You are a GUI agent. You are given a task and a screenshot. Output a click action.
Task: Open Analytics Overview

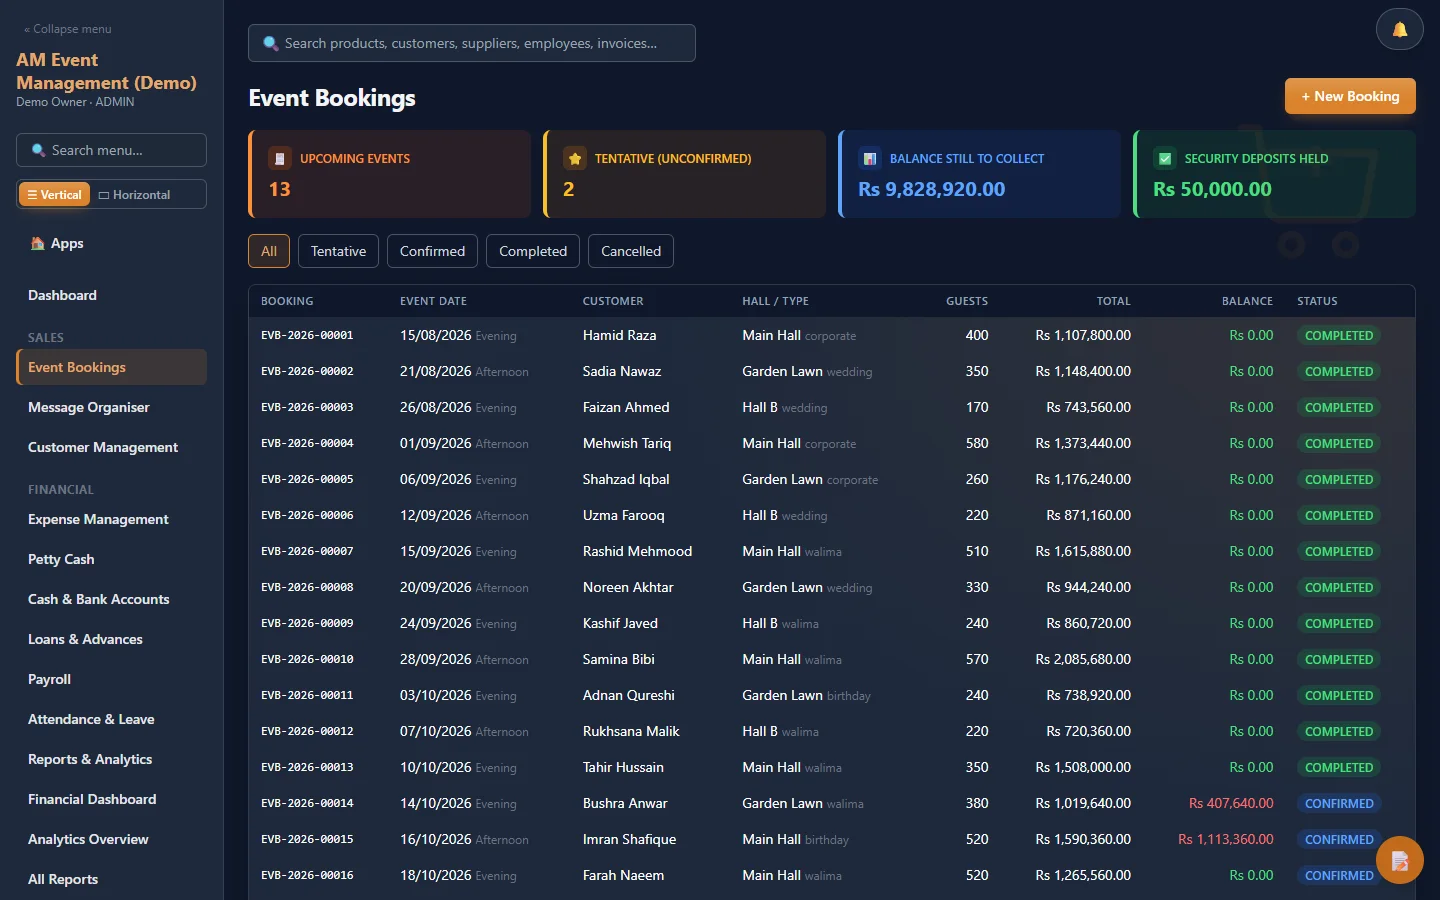111,839
